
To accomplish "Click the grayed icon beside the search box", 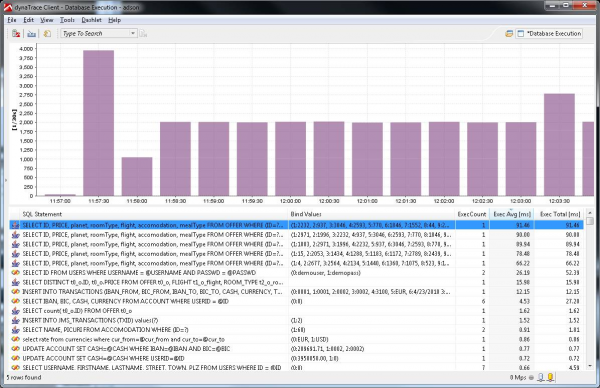I will pos(143,34).
